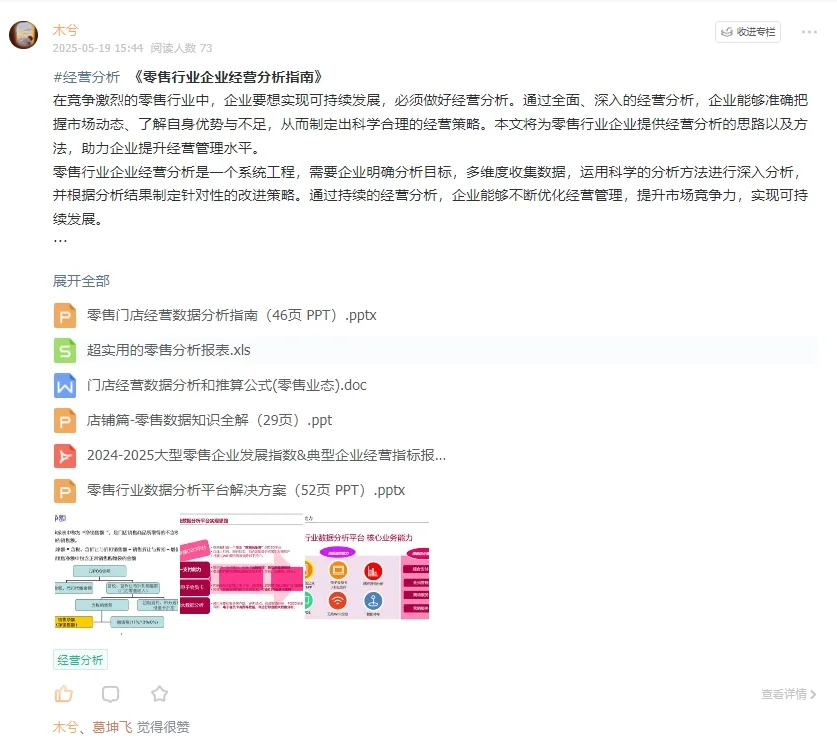Open file 店铺篇-零售数据知识全解（29页）.ppt
Image resolution: width=837 pixels, height=744 pixels.
[x=209, y=421]
